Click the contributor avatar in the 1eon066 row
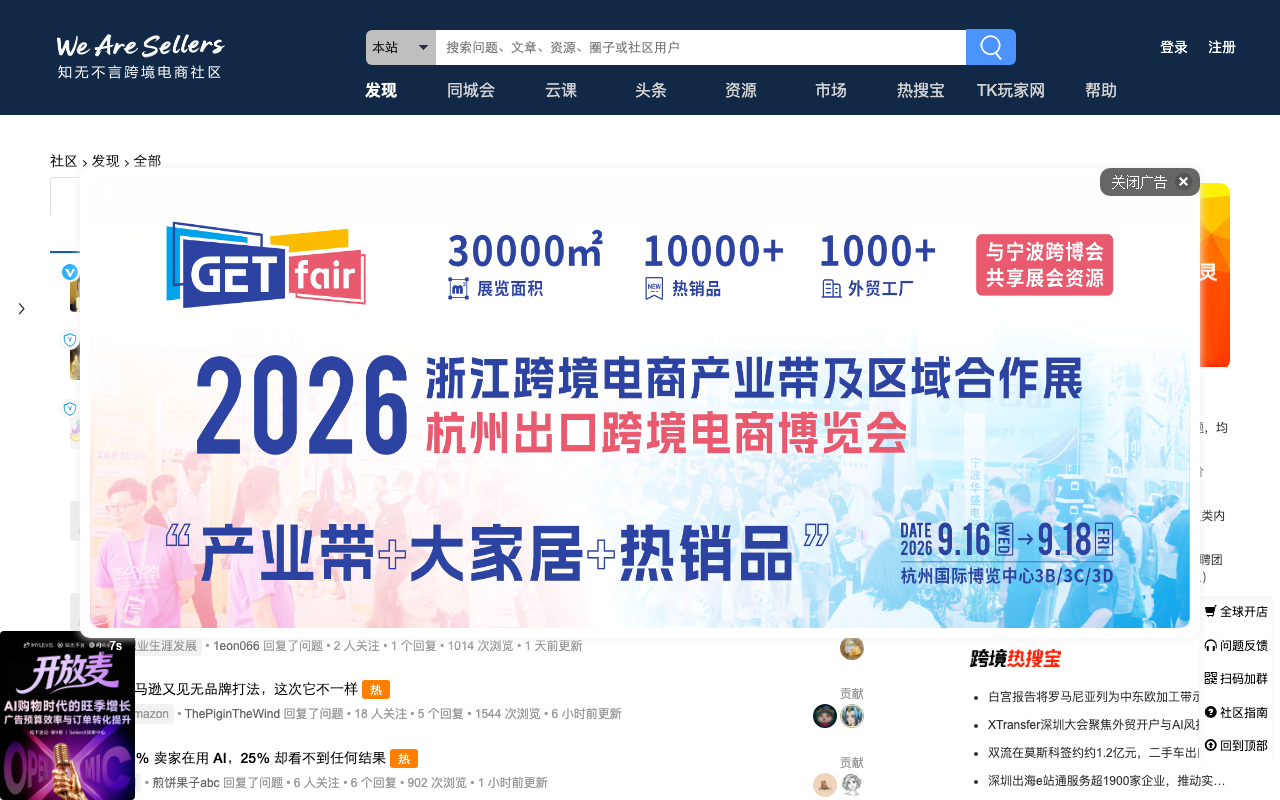This screenshot has width=1280, height=800. pos(852,648)
